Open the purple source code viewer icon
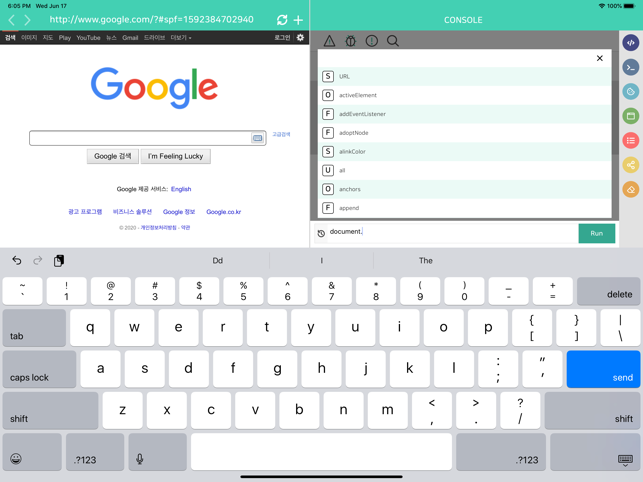Screen dimensions: 643x482 tap(631, 43)
